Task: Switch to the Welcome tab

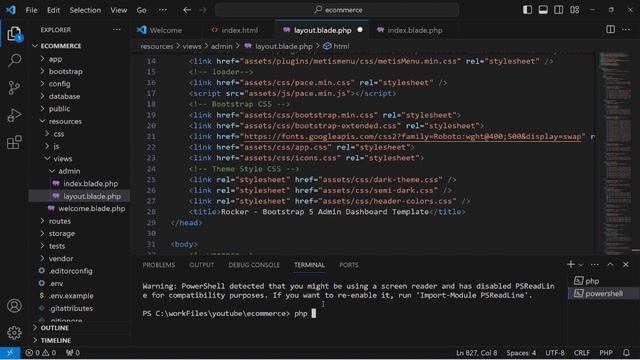Action: 165,30
